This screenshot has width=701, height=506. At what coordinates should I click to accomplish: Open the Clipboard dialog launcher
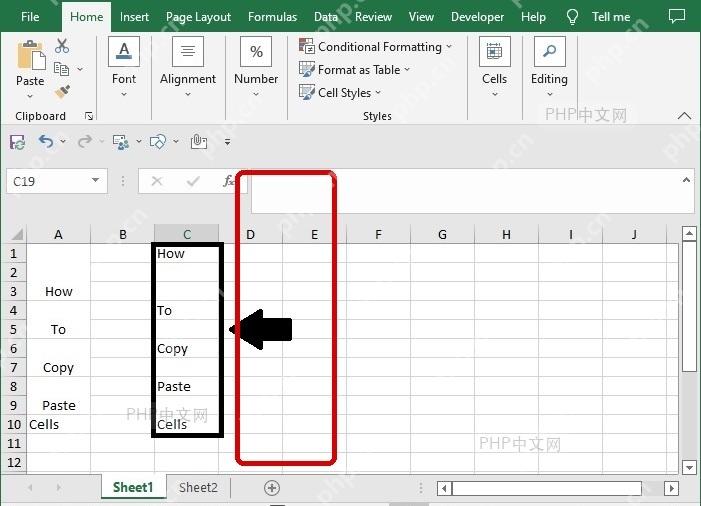[x=89, y=116]
